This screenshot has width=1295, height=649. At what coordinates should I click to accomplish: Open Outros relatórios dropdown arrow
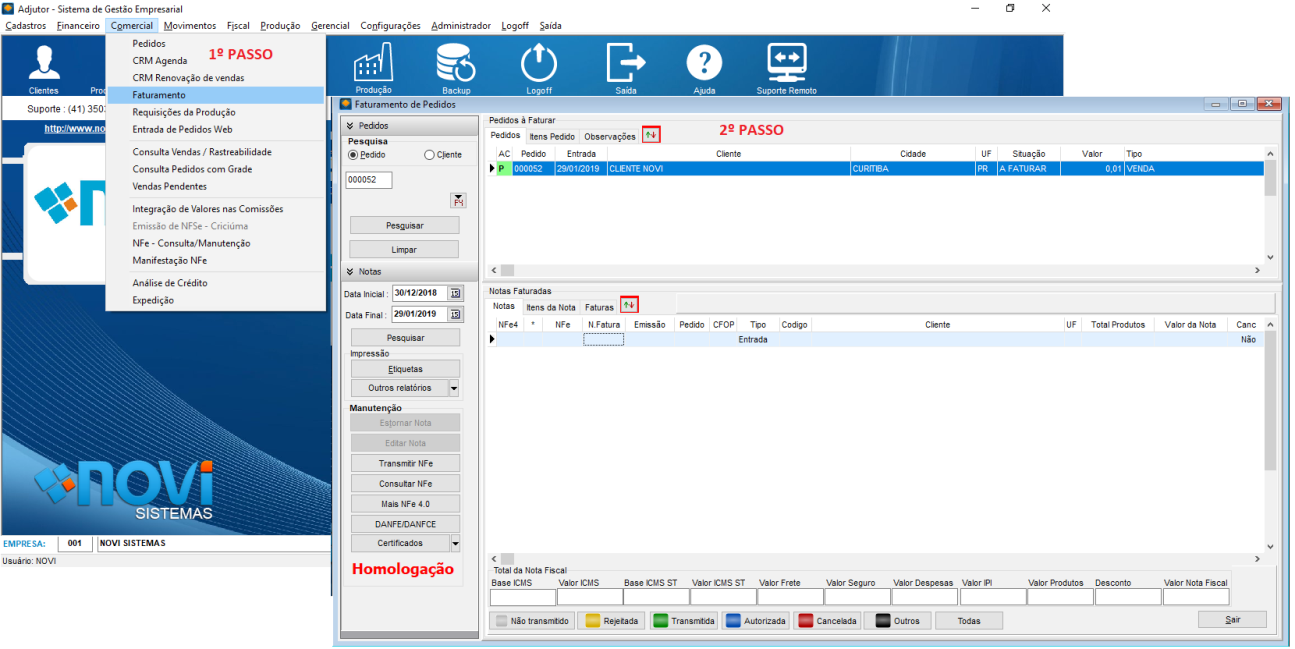point(455,388)
